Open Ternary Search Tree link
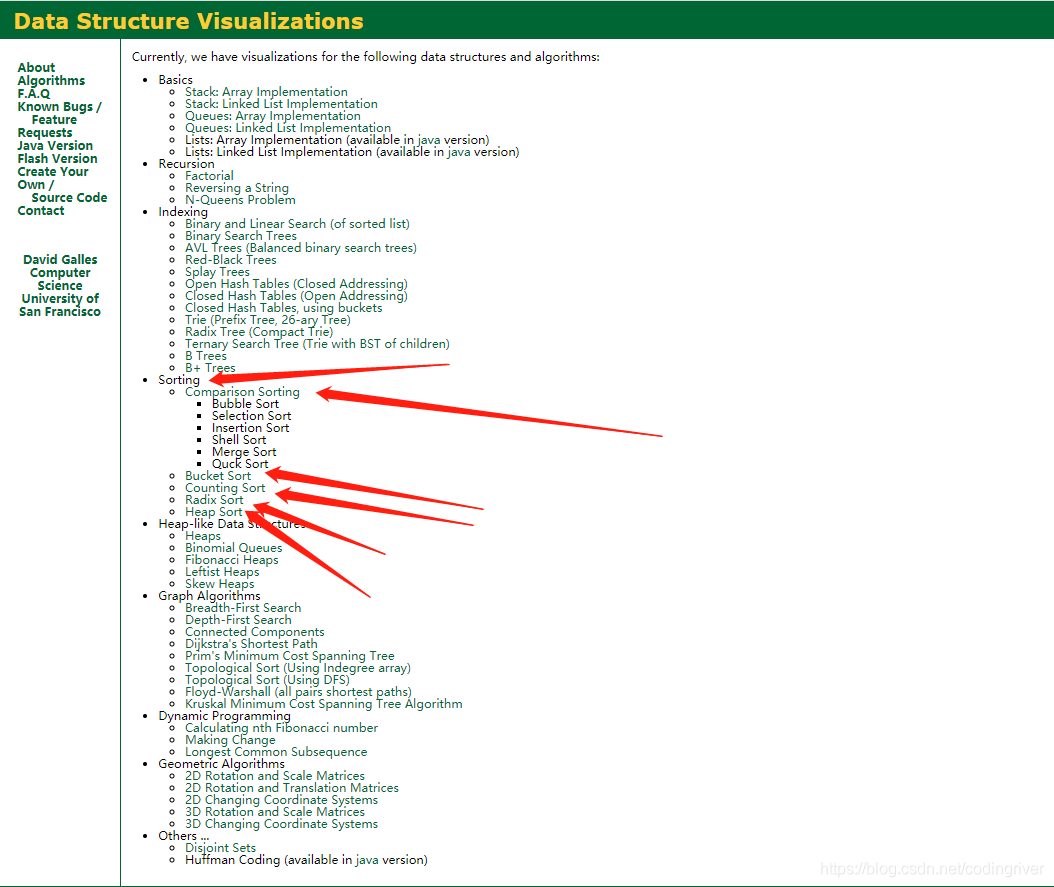This screenshot has height=887, width=1054. pyautogui.click(x=317, y=344)
